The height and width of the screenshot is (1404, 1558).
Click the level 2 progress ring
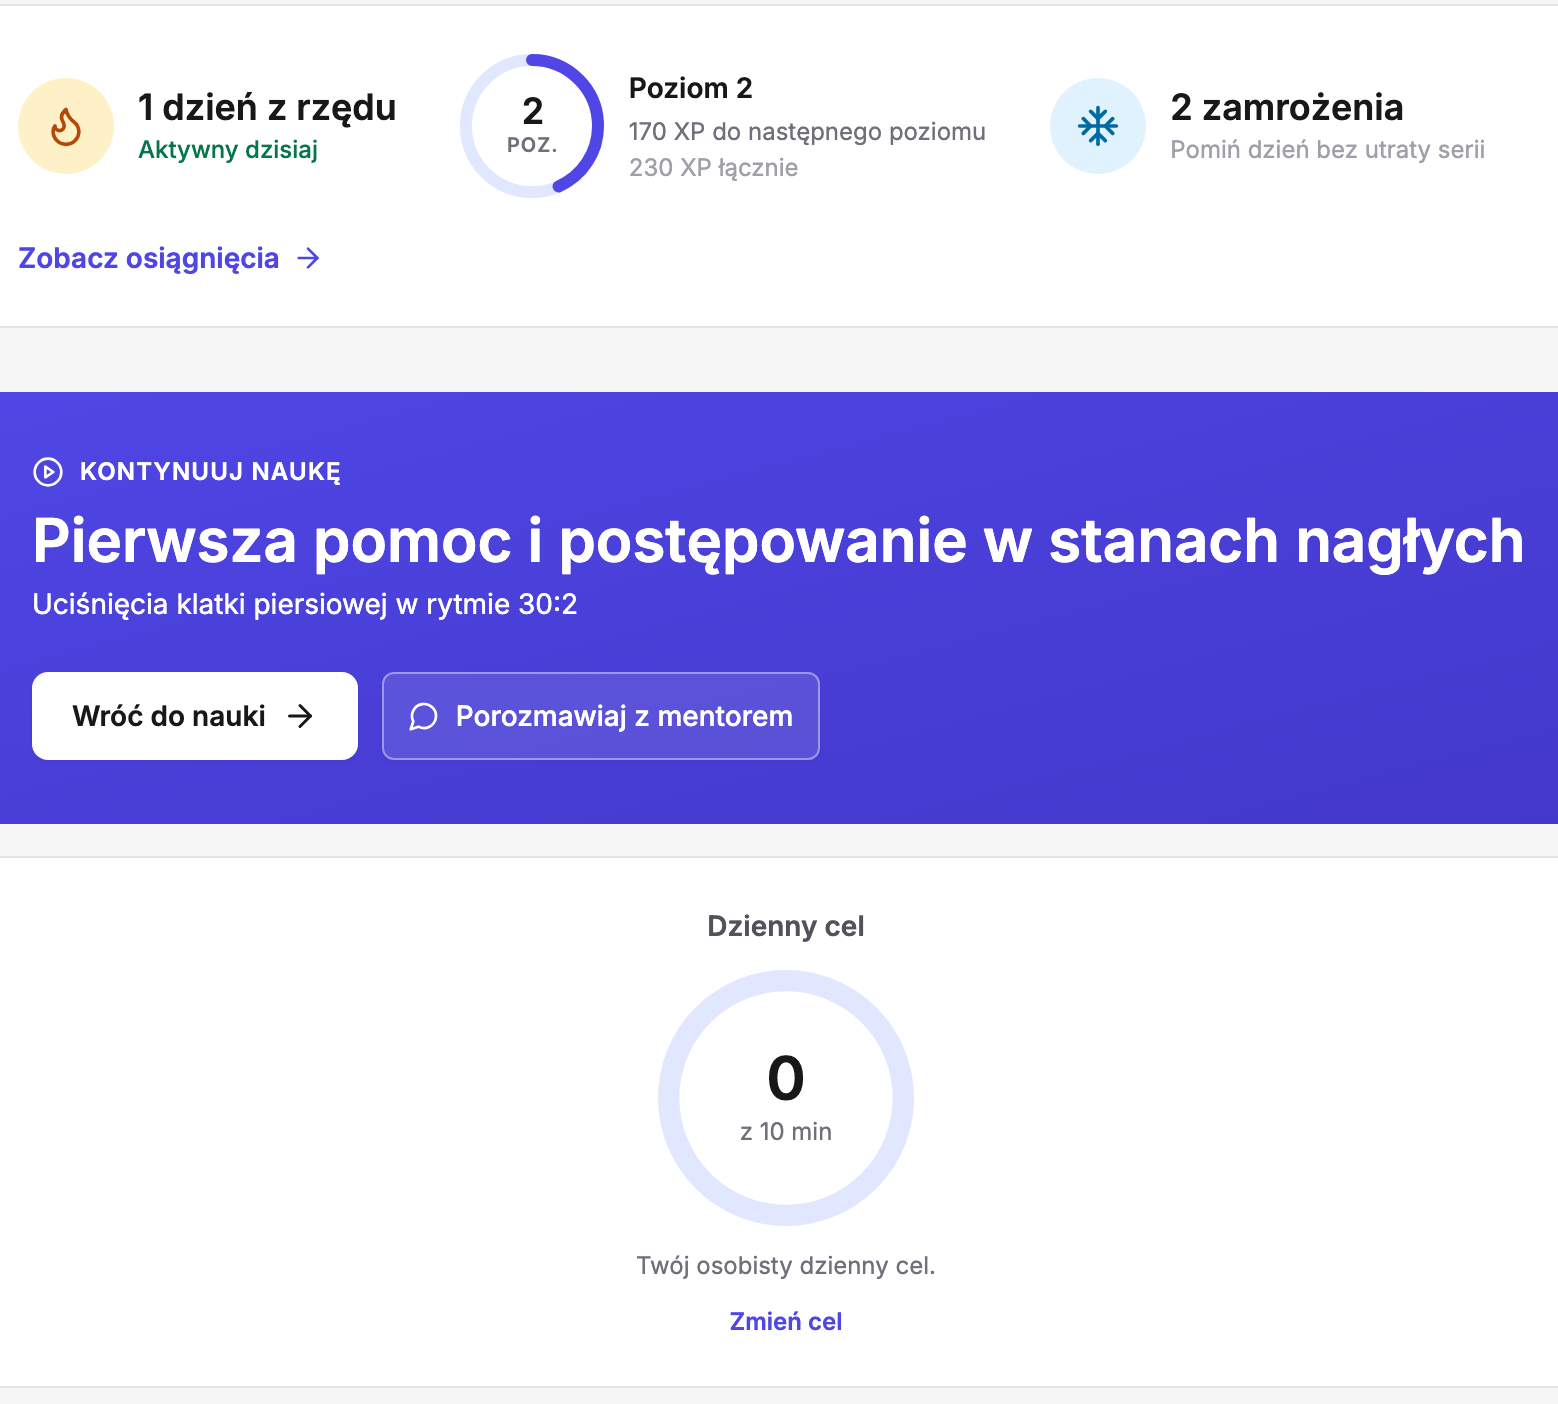pyautogui.click(x=532, y=126)
